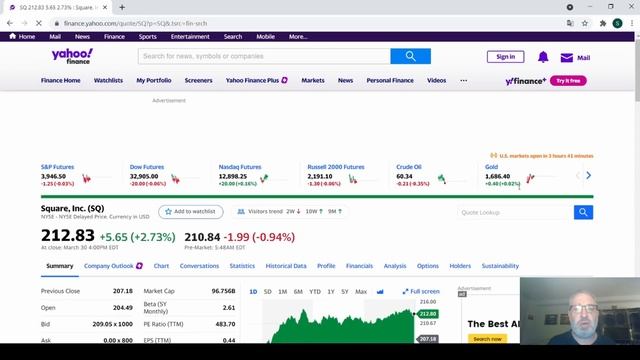The width and height of the screenshot is (640, 360).
Task: Open Watchlists
Action: coord(108,80)
